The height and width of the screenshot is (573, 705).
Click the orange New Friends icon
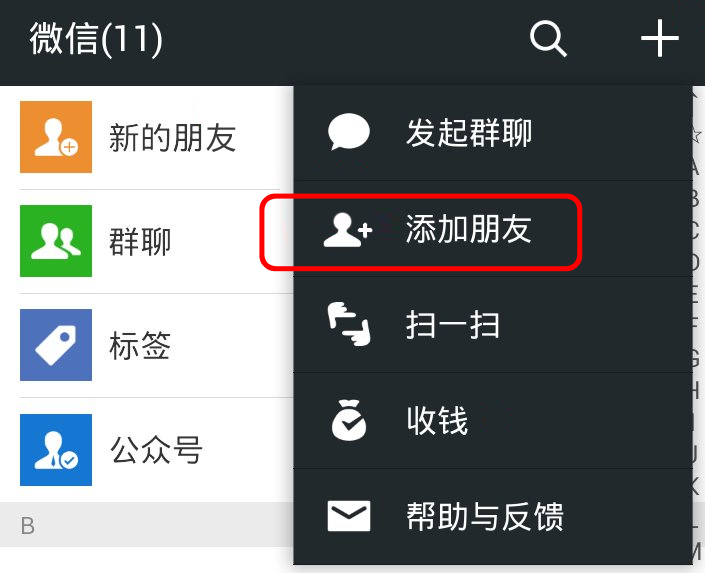point(56,137)
